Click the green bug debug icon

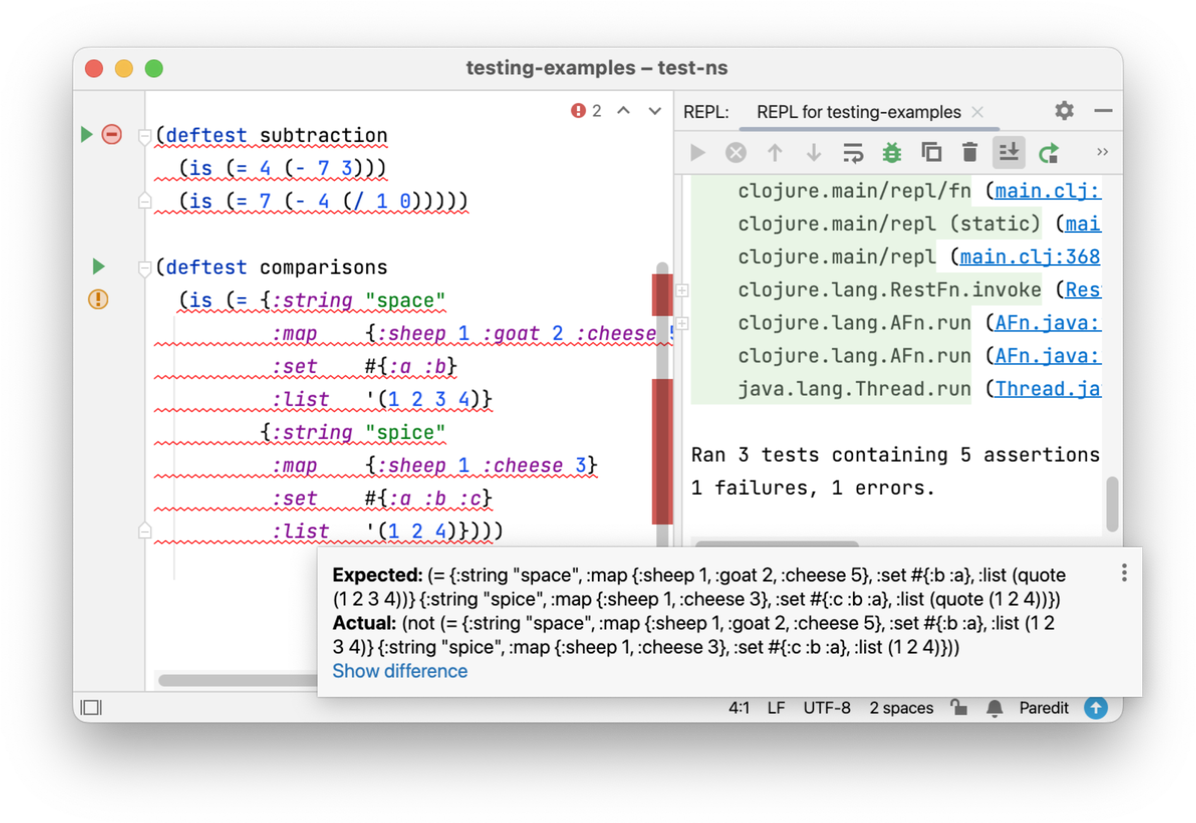coord(892,153)
